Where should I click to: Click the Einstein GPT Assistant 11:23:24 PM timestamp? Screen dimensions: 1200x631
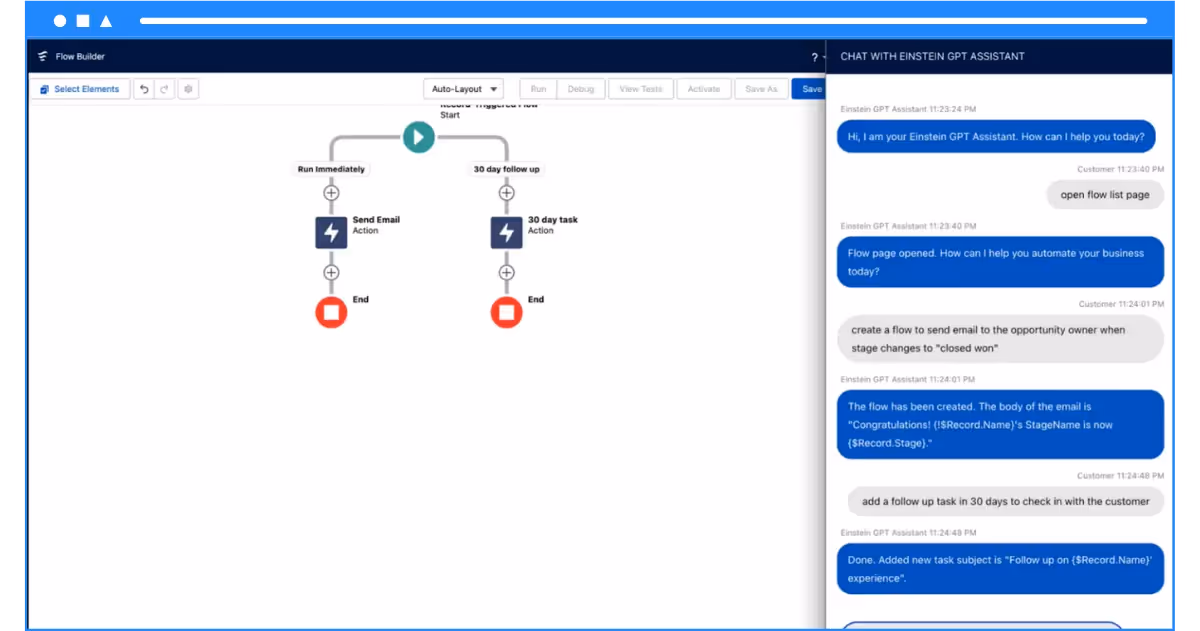(908, 109)
